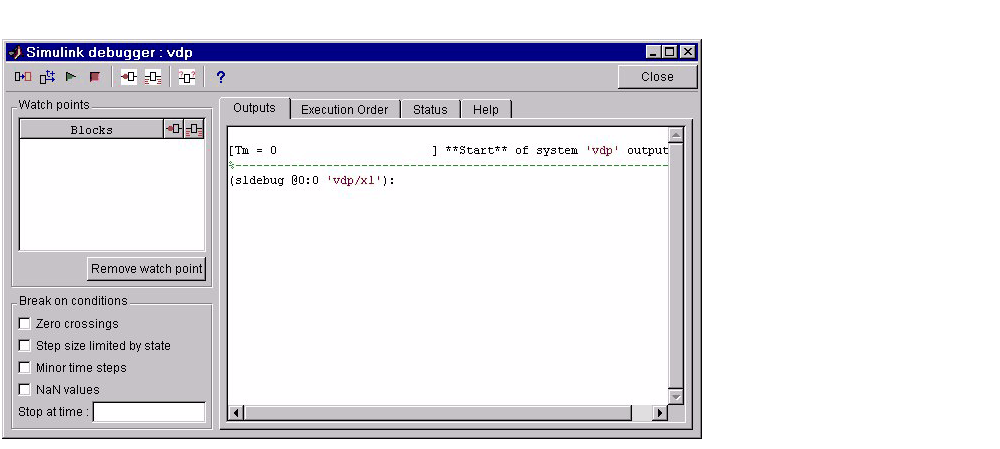Click the Stop at time input field

click(x=149, y=412)
